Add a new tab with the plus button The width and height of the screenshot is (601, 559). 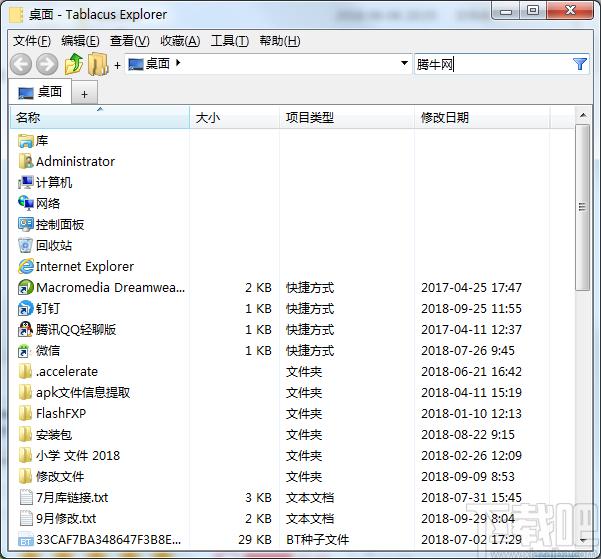(84, 94)
